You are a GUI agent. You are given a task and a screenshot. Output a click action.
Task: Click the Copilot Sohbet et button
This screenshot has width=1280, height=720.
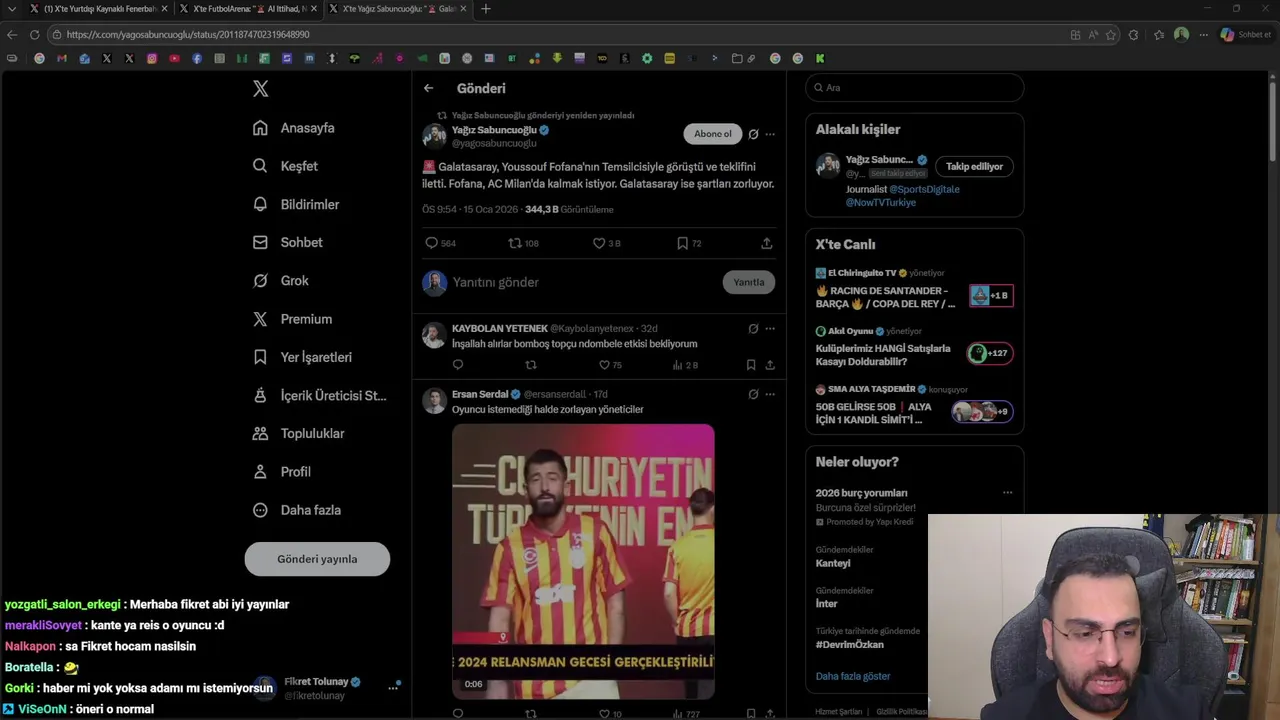1246,34
